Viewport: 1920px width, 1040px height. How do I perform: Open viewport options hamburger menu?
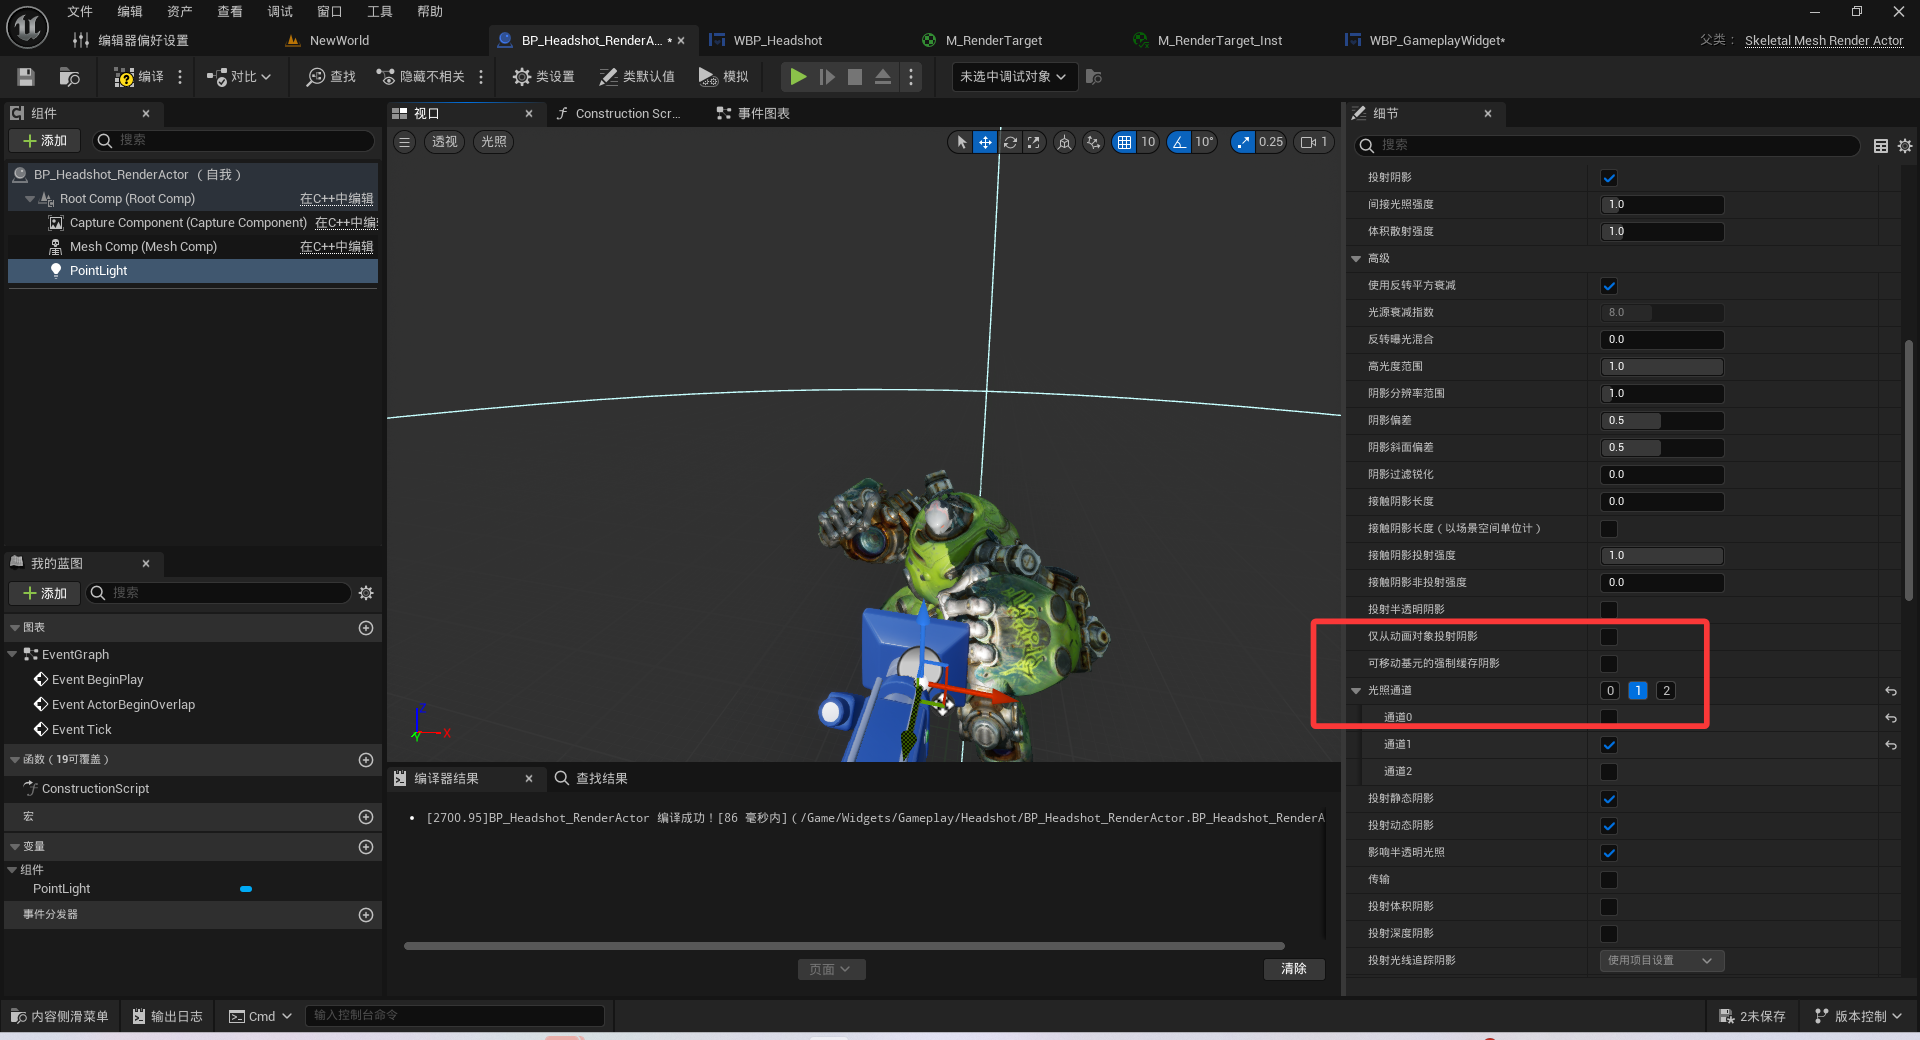tap(404, 142)
